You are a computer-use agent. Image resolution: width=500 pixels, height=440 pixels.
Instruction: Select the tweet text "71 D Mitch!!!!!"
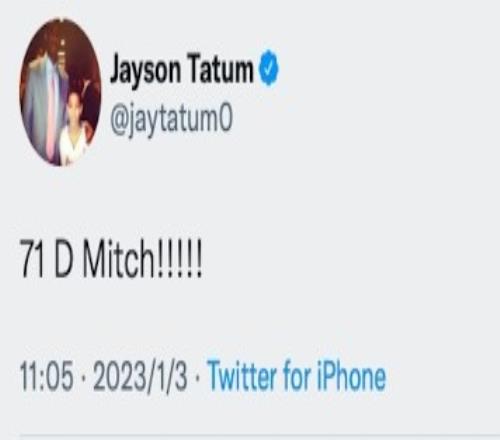111,259
